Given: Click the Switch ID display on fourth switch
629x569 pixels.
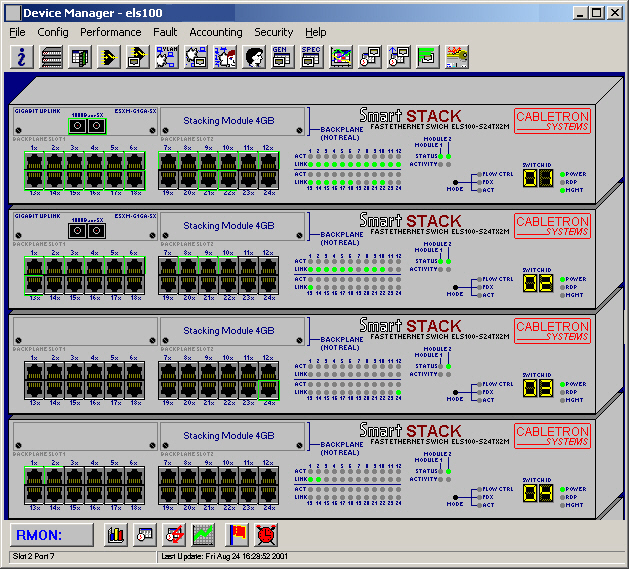Looking at the screenshot, I should (538, 493).
